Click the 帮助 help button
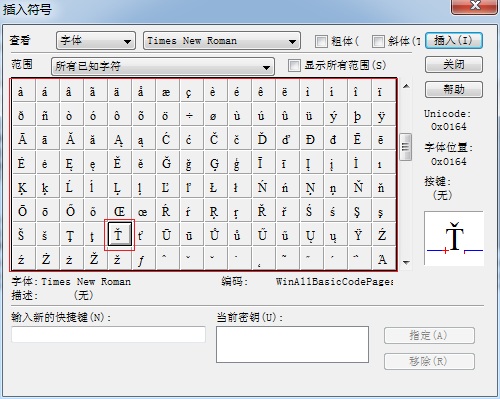Viewport: 500px width, 399px height. coord(454,89)
